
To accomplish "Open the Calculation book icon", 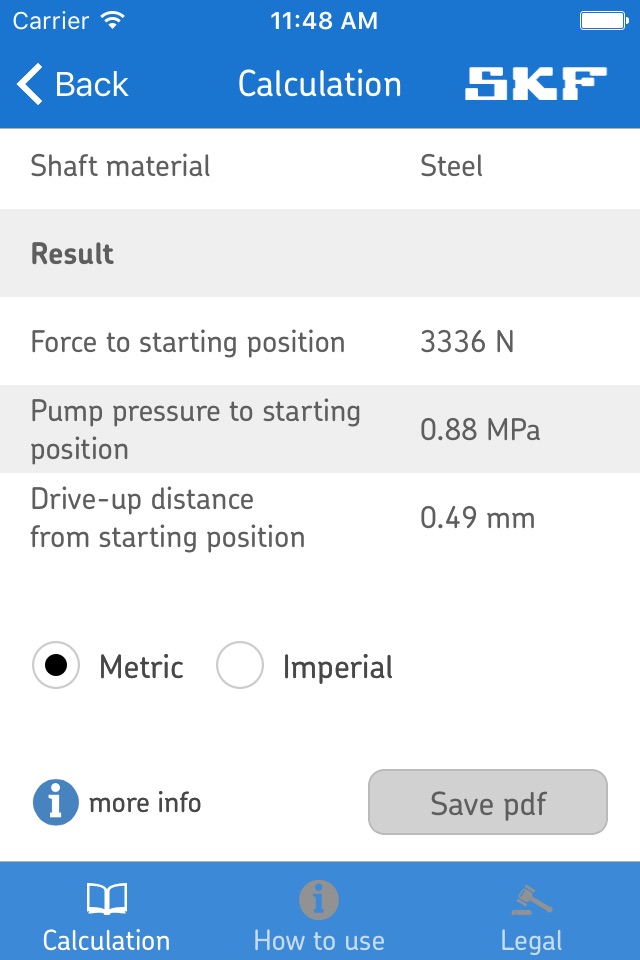I will [107, 899].
